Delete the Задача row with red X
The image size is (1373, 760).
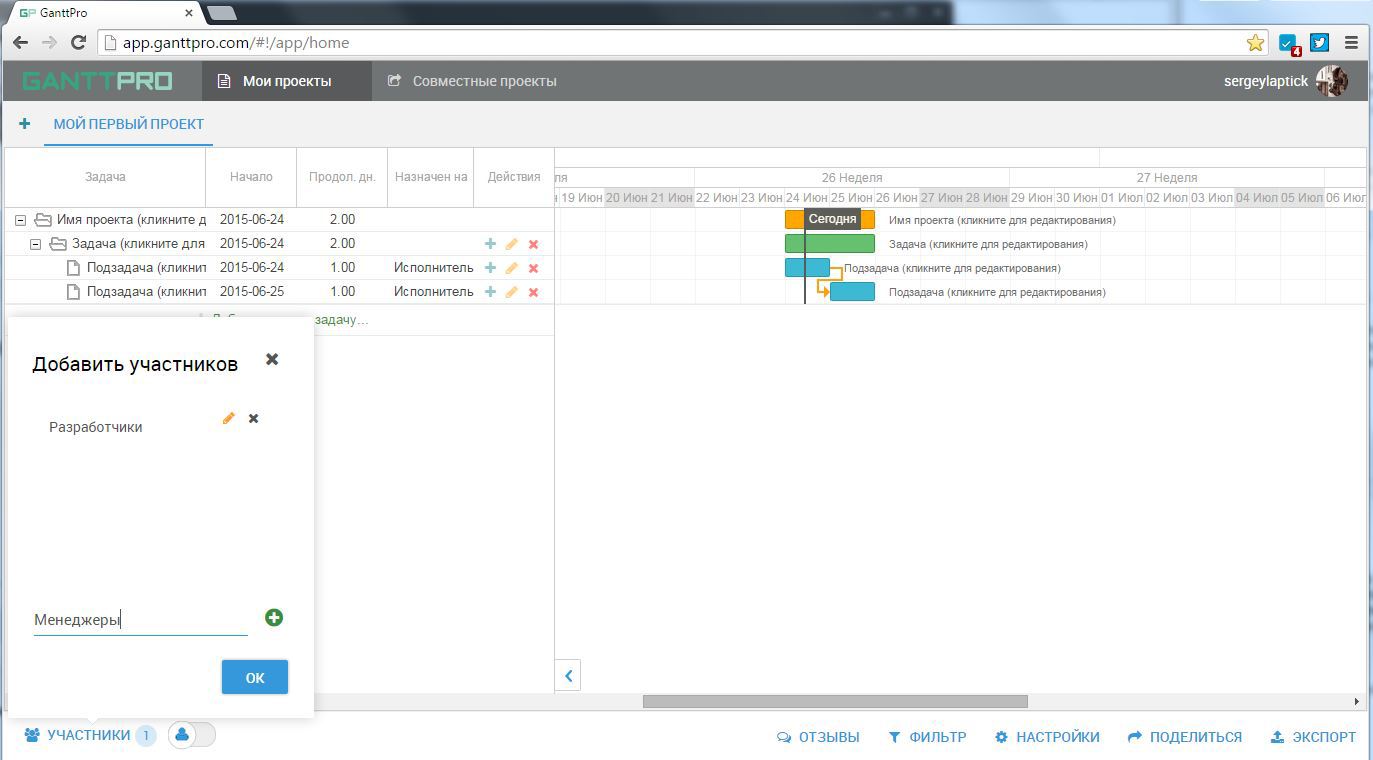click(x=533, y=244)
